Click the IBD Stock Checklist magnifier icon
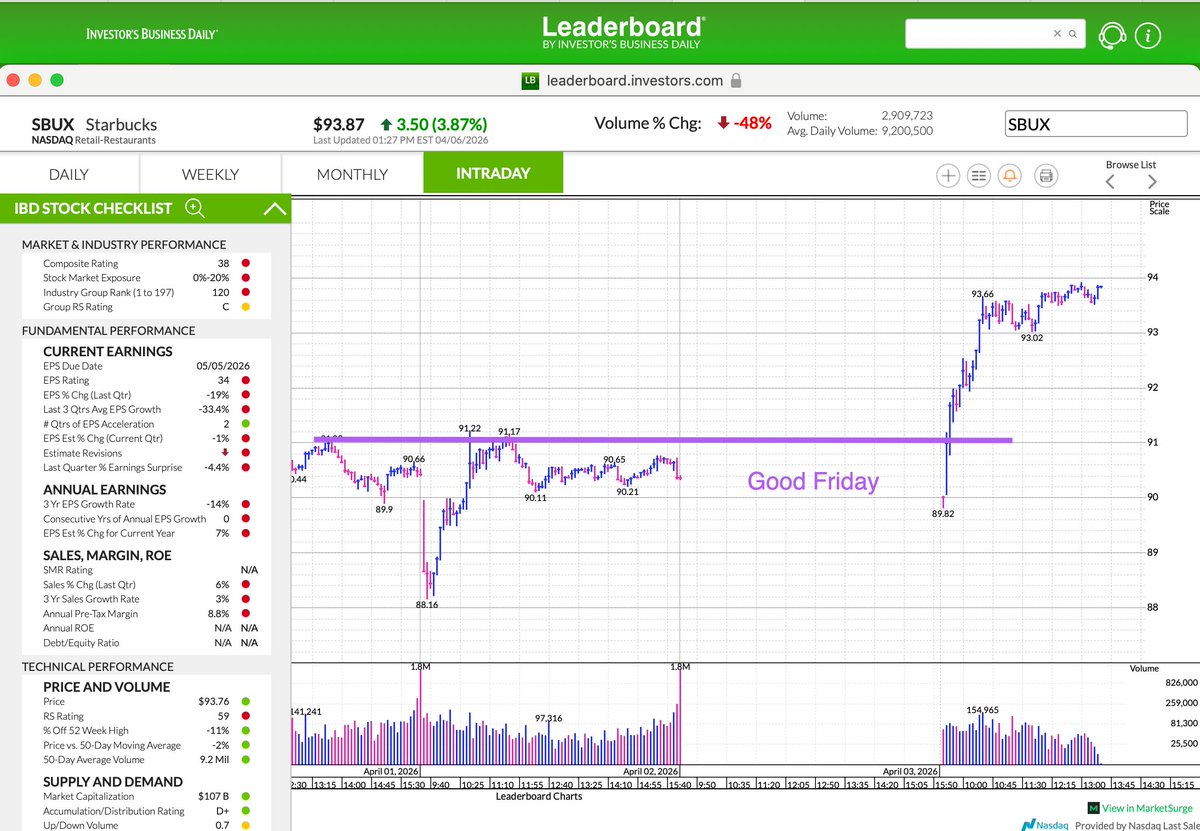 (x=195, y=208)
